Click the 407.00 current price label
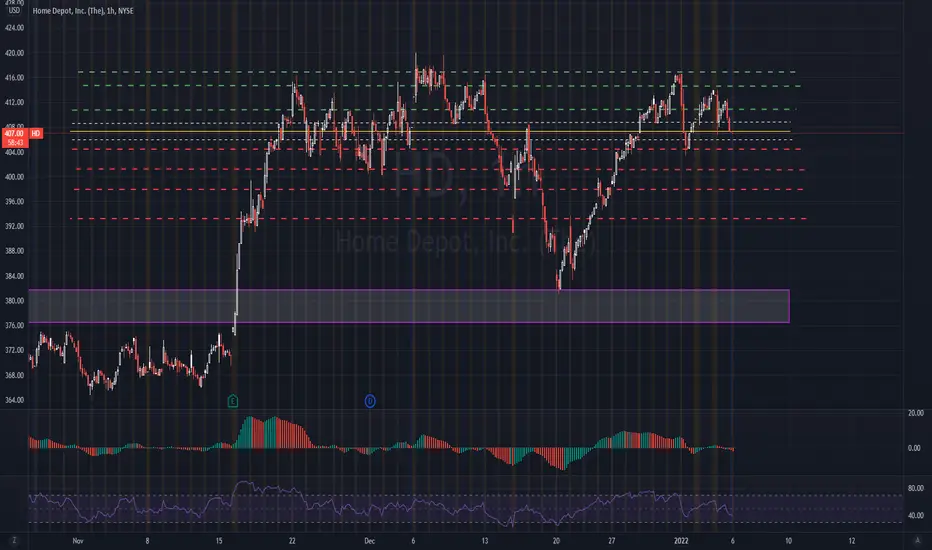The height and width of the screenshot is (550, 932). 14,134
